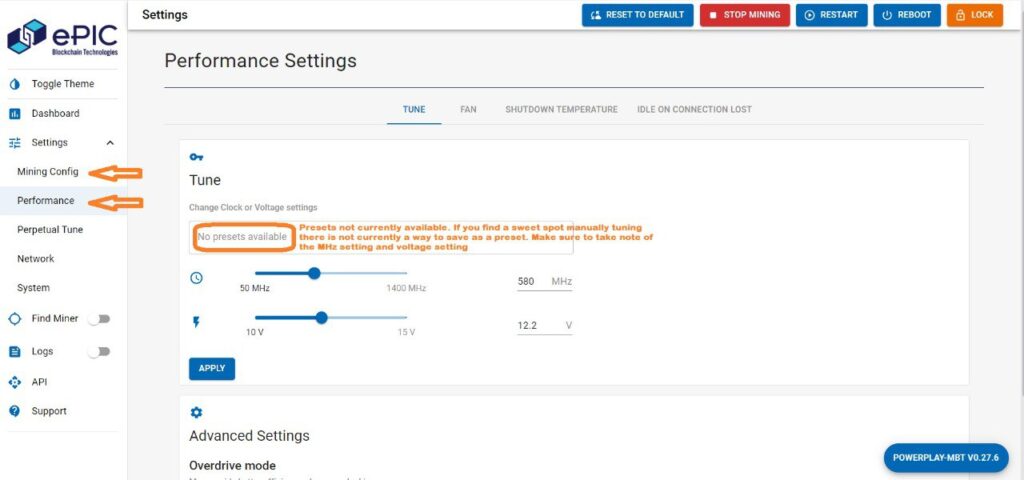
Task: Click the API icon in sidebar
Action: 15,382
